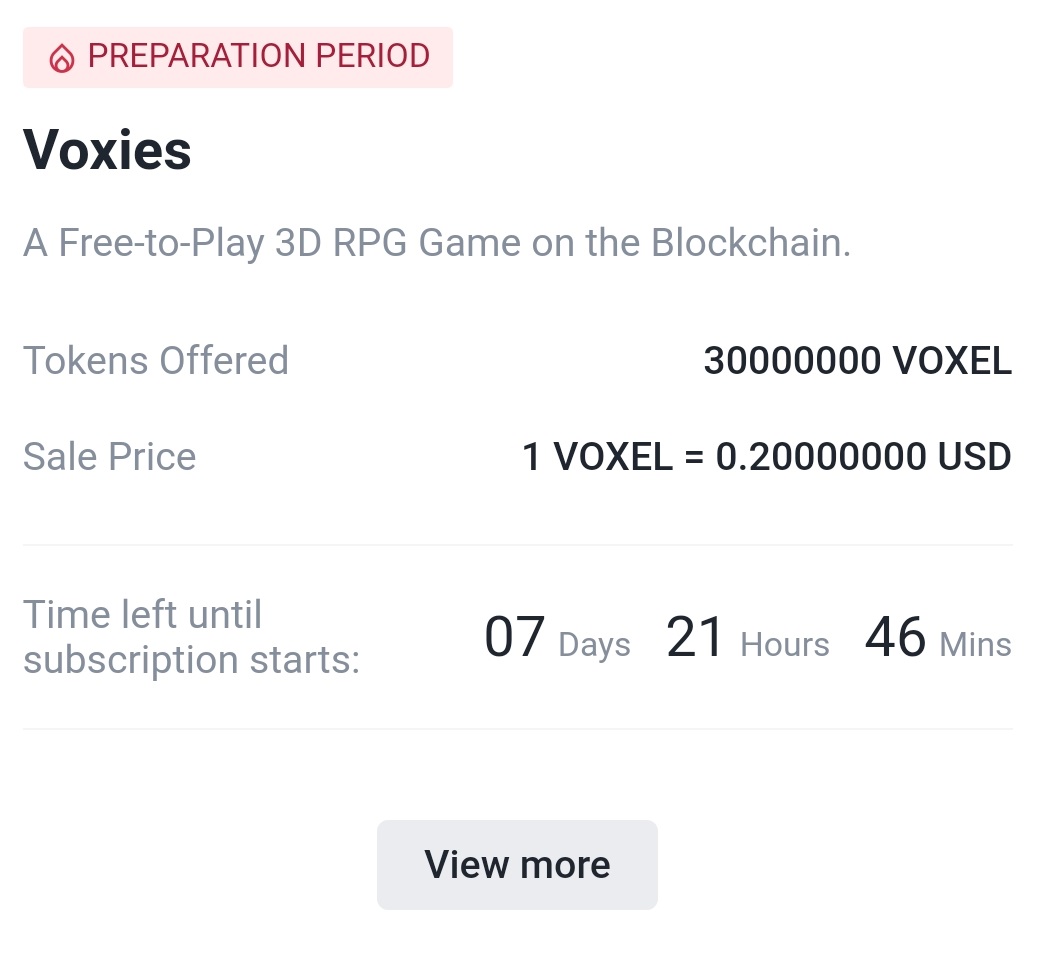Click the Tokens Offered label
Screen dimensions: 1061x967
click(156, 360)
